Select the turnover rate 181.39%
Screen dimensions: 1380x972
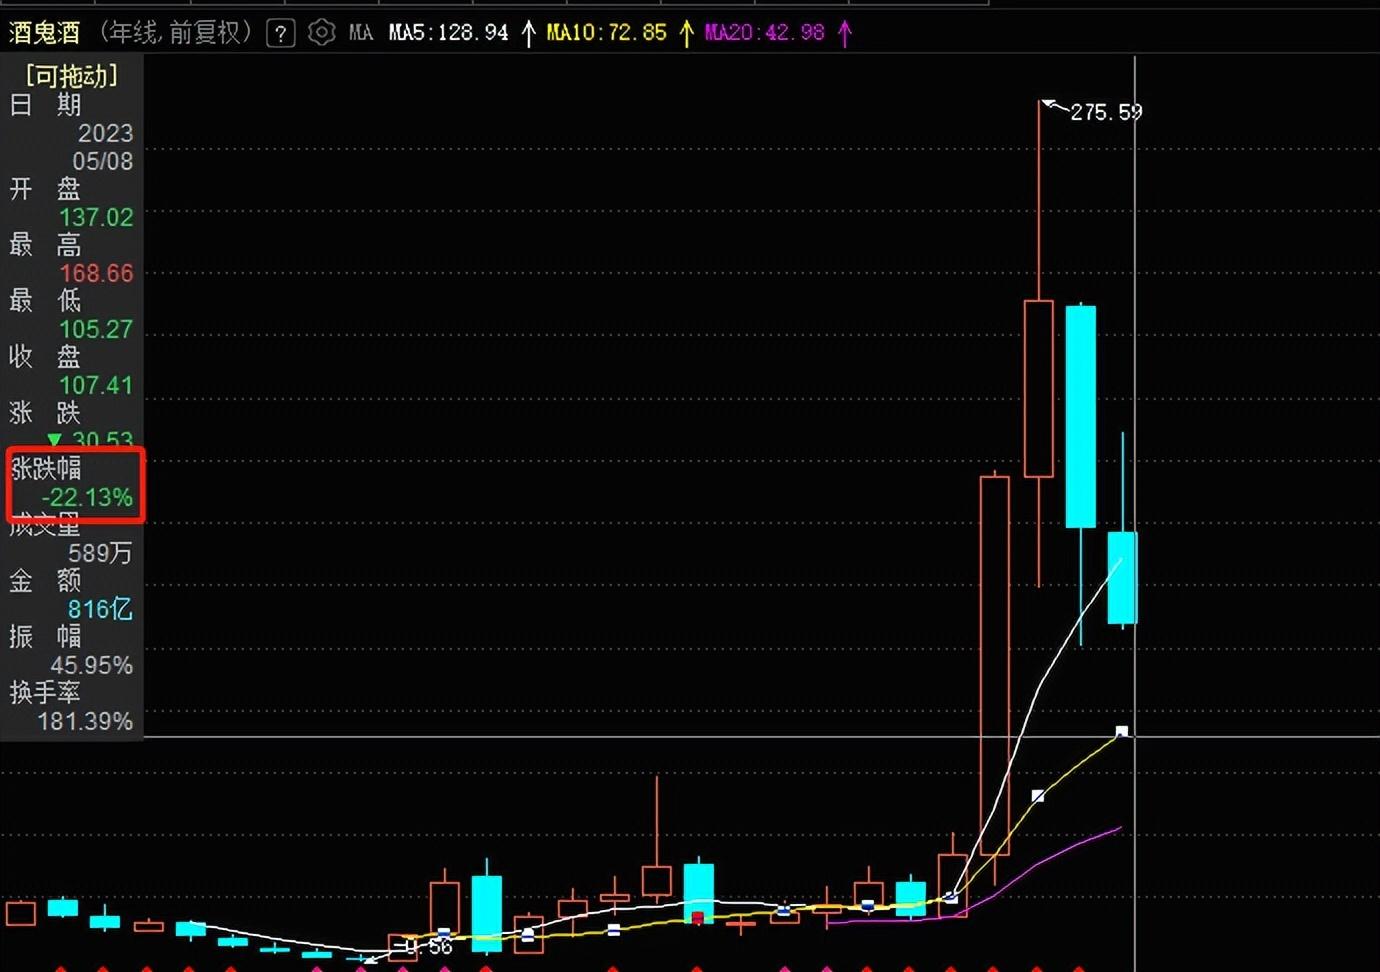tap(85, 721)
